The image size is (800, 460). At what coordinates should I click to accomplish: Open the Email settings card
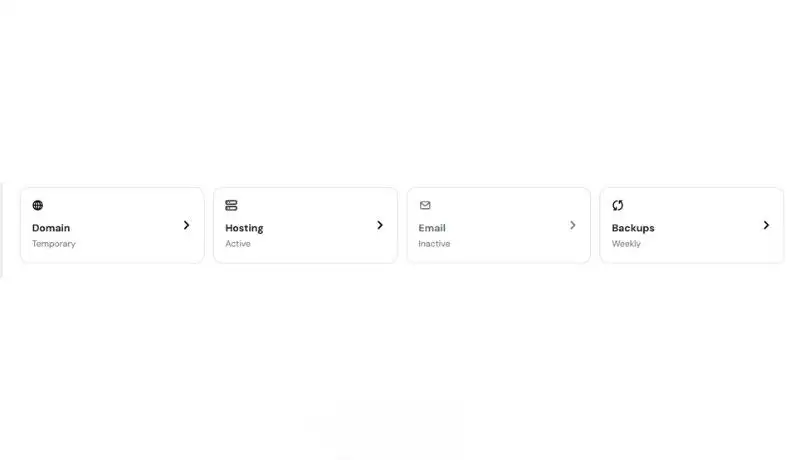(498, 225)
